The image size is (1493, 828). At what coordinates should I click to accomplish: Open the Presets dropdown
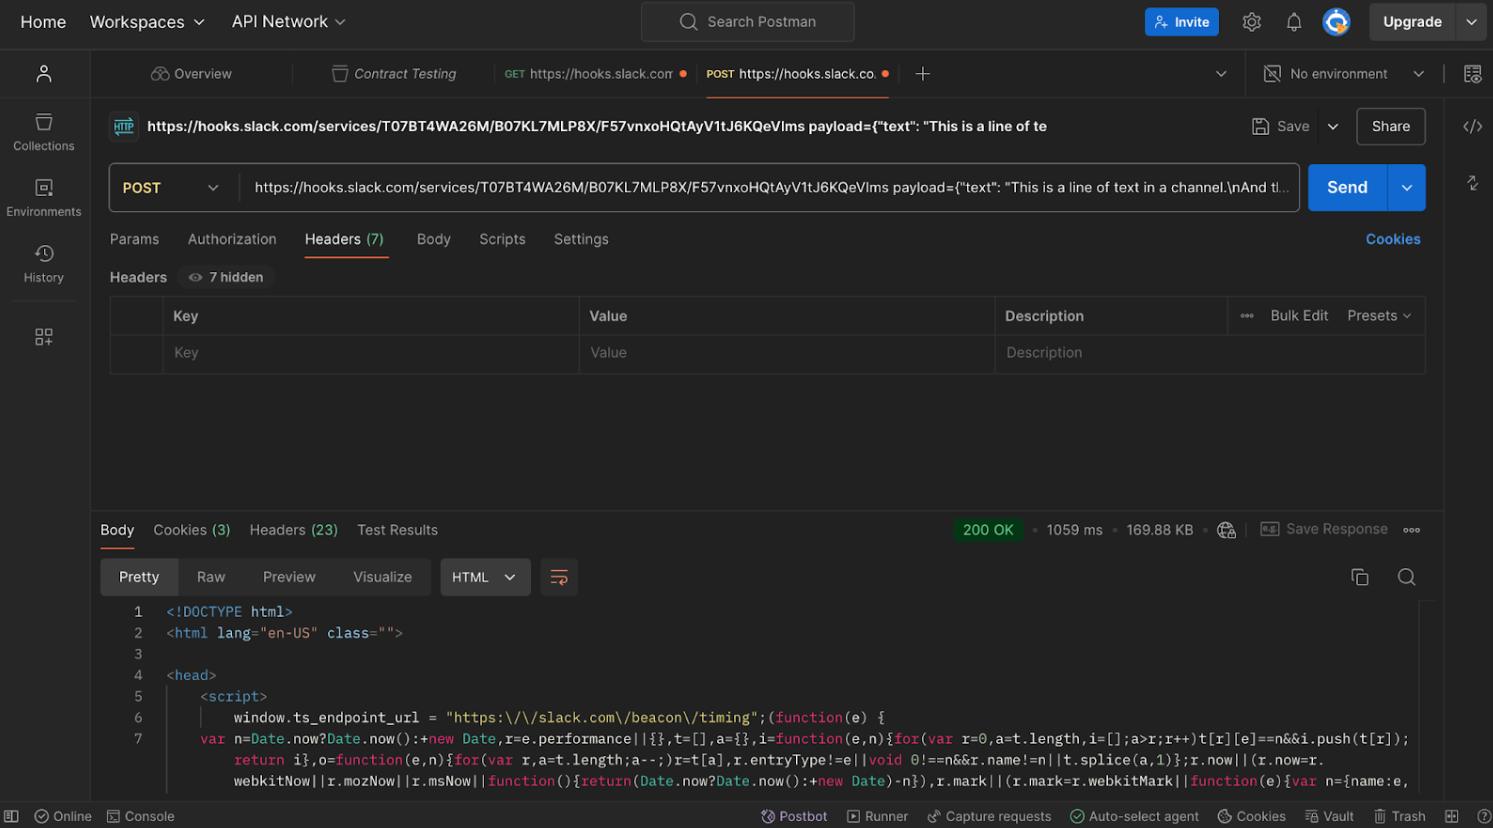(1379, 316)
